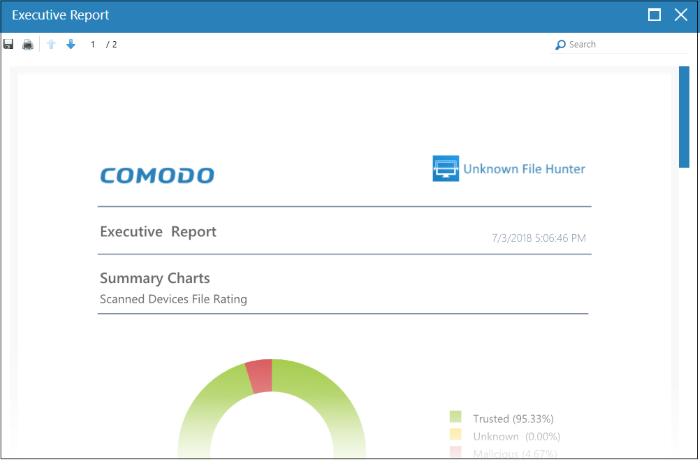This screenshot has width=700, height=460.
Task: Click the Executive Report heading
Action: click(158, 232)
